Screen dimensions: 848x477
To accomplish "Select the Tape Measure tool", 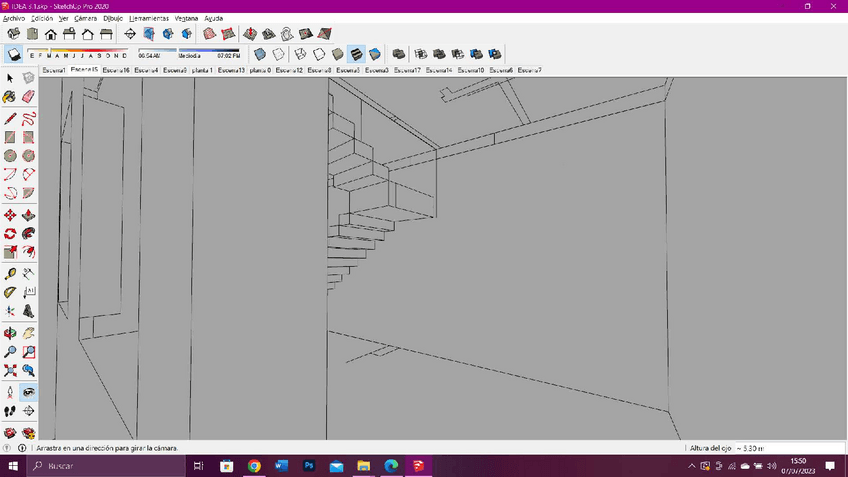I will click(x=10, y=273).
